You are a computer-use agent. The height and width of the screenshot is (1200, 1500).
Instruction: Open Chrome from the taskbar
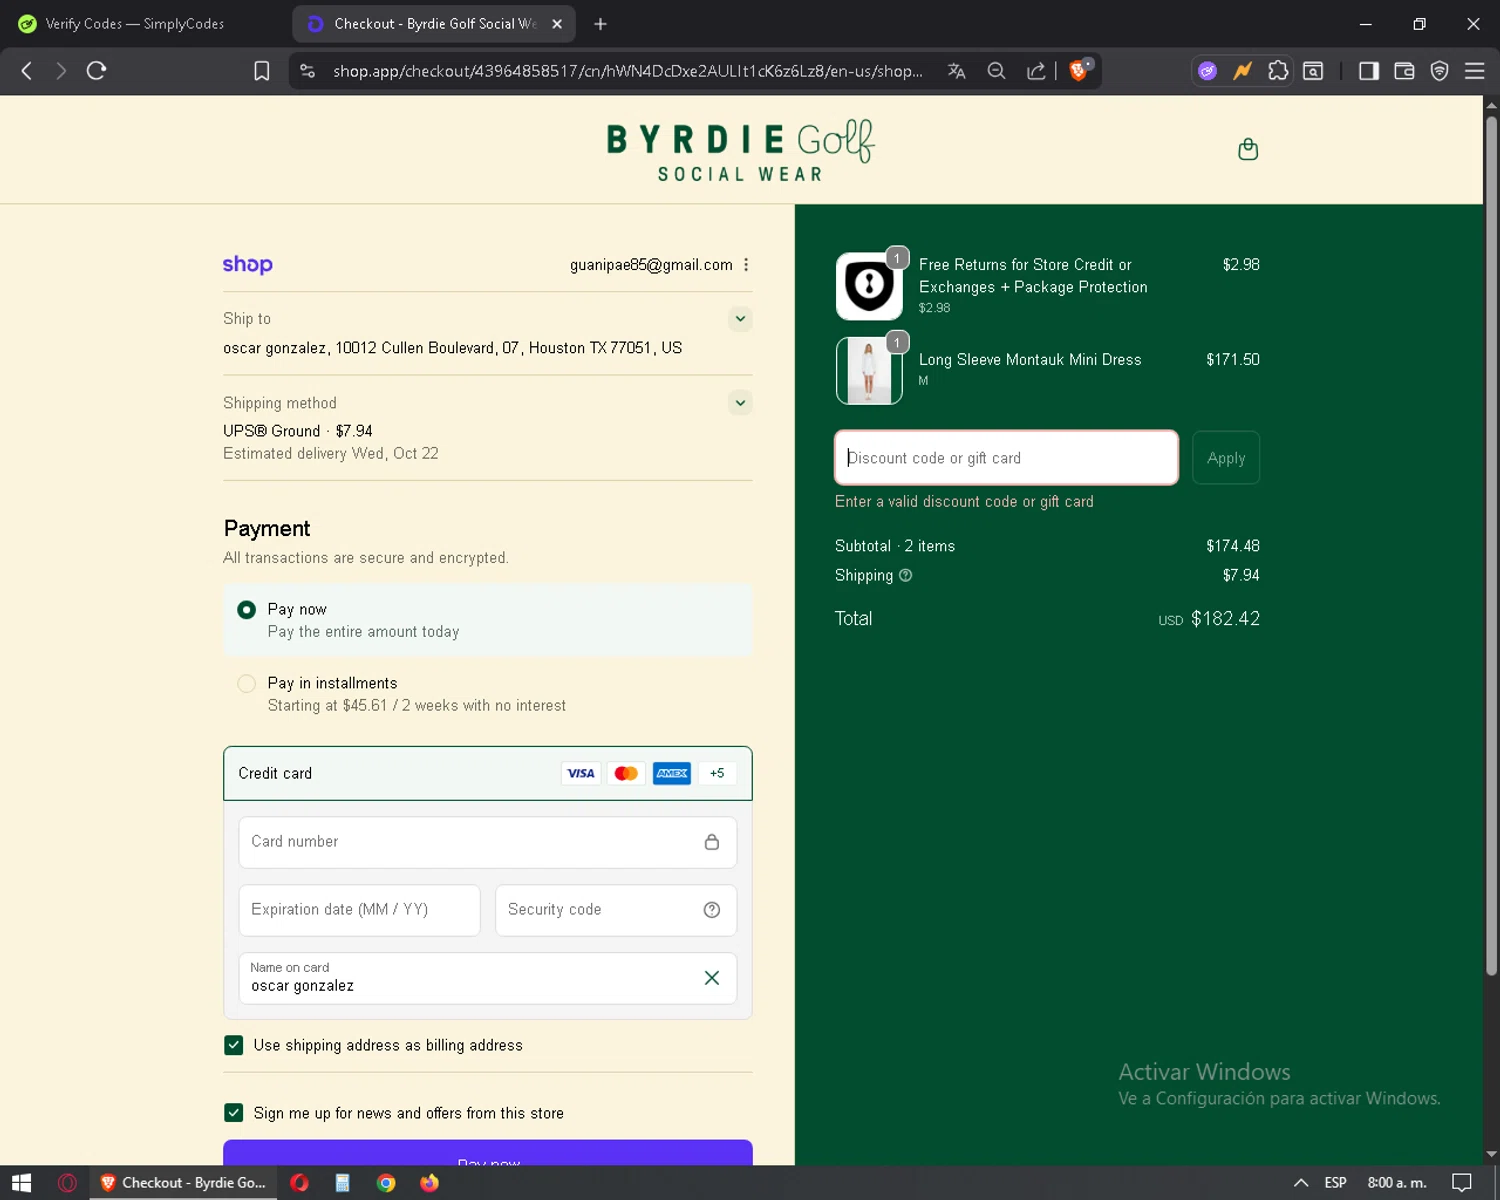(x=386, y=1183)
